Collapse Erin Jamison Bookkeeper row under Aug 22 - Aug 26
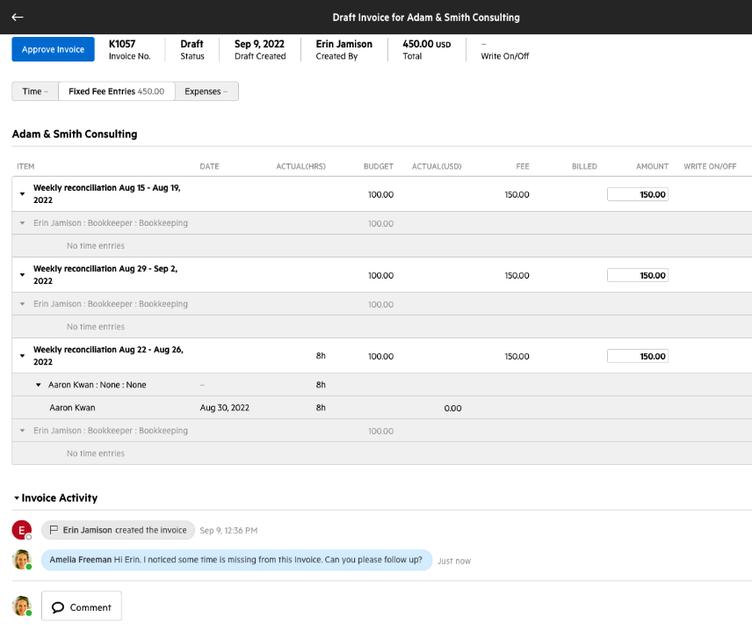Viewport: 752px width, 631px height. [22, 431]
